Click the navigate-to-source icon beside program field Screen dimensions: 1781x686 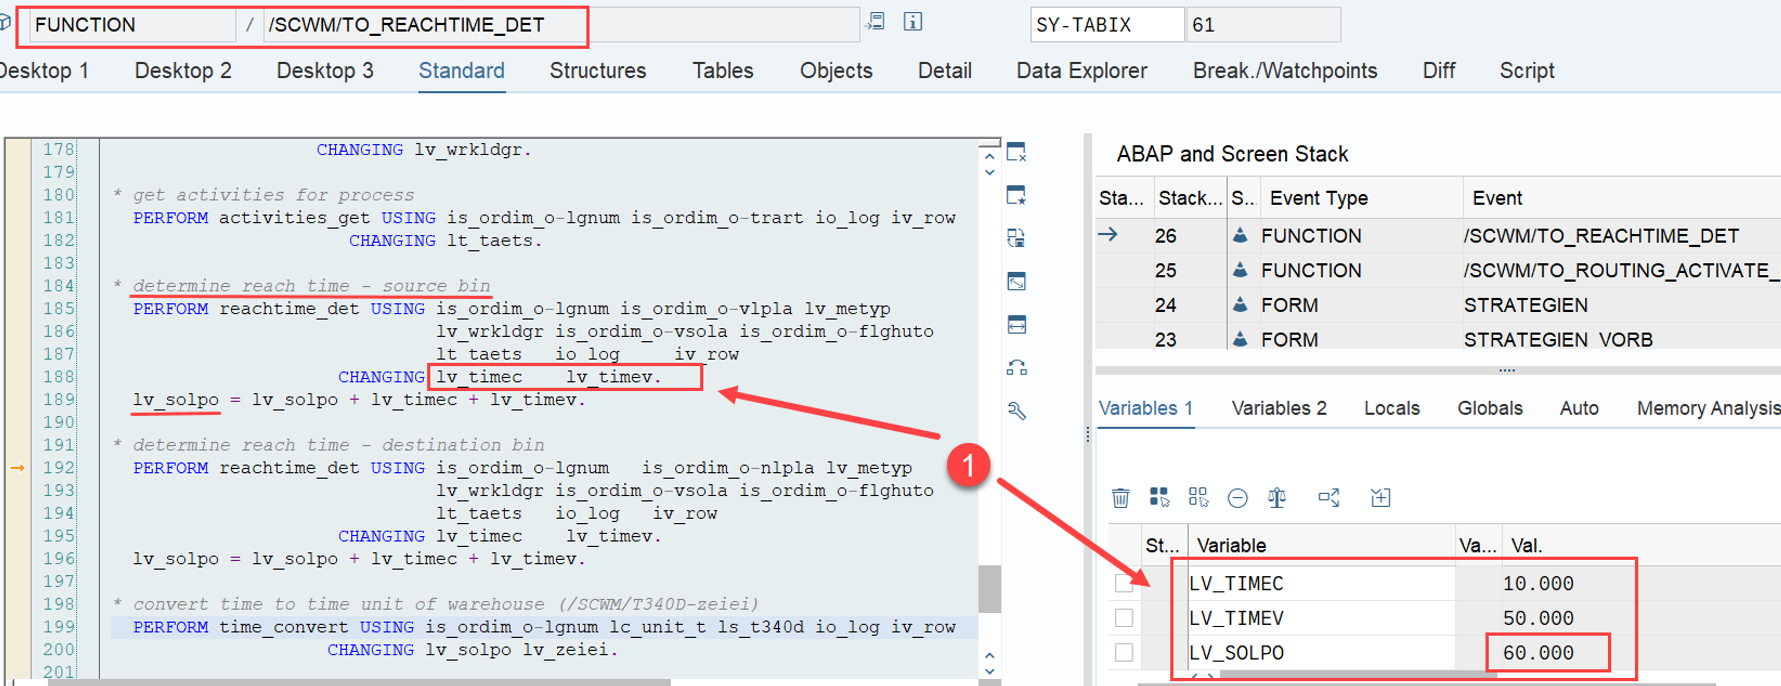pyautogui.click(x=876, y=22)
